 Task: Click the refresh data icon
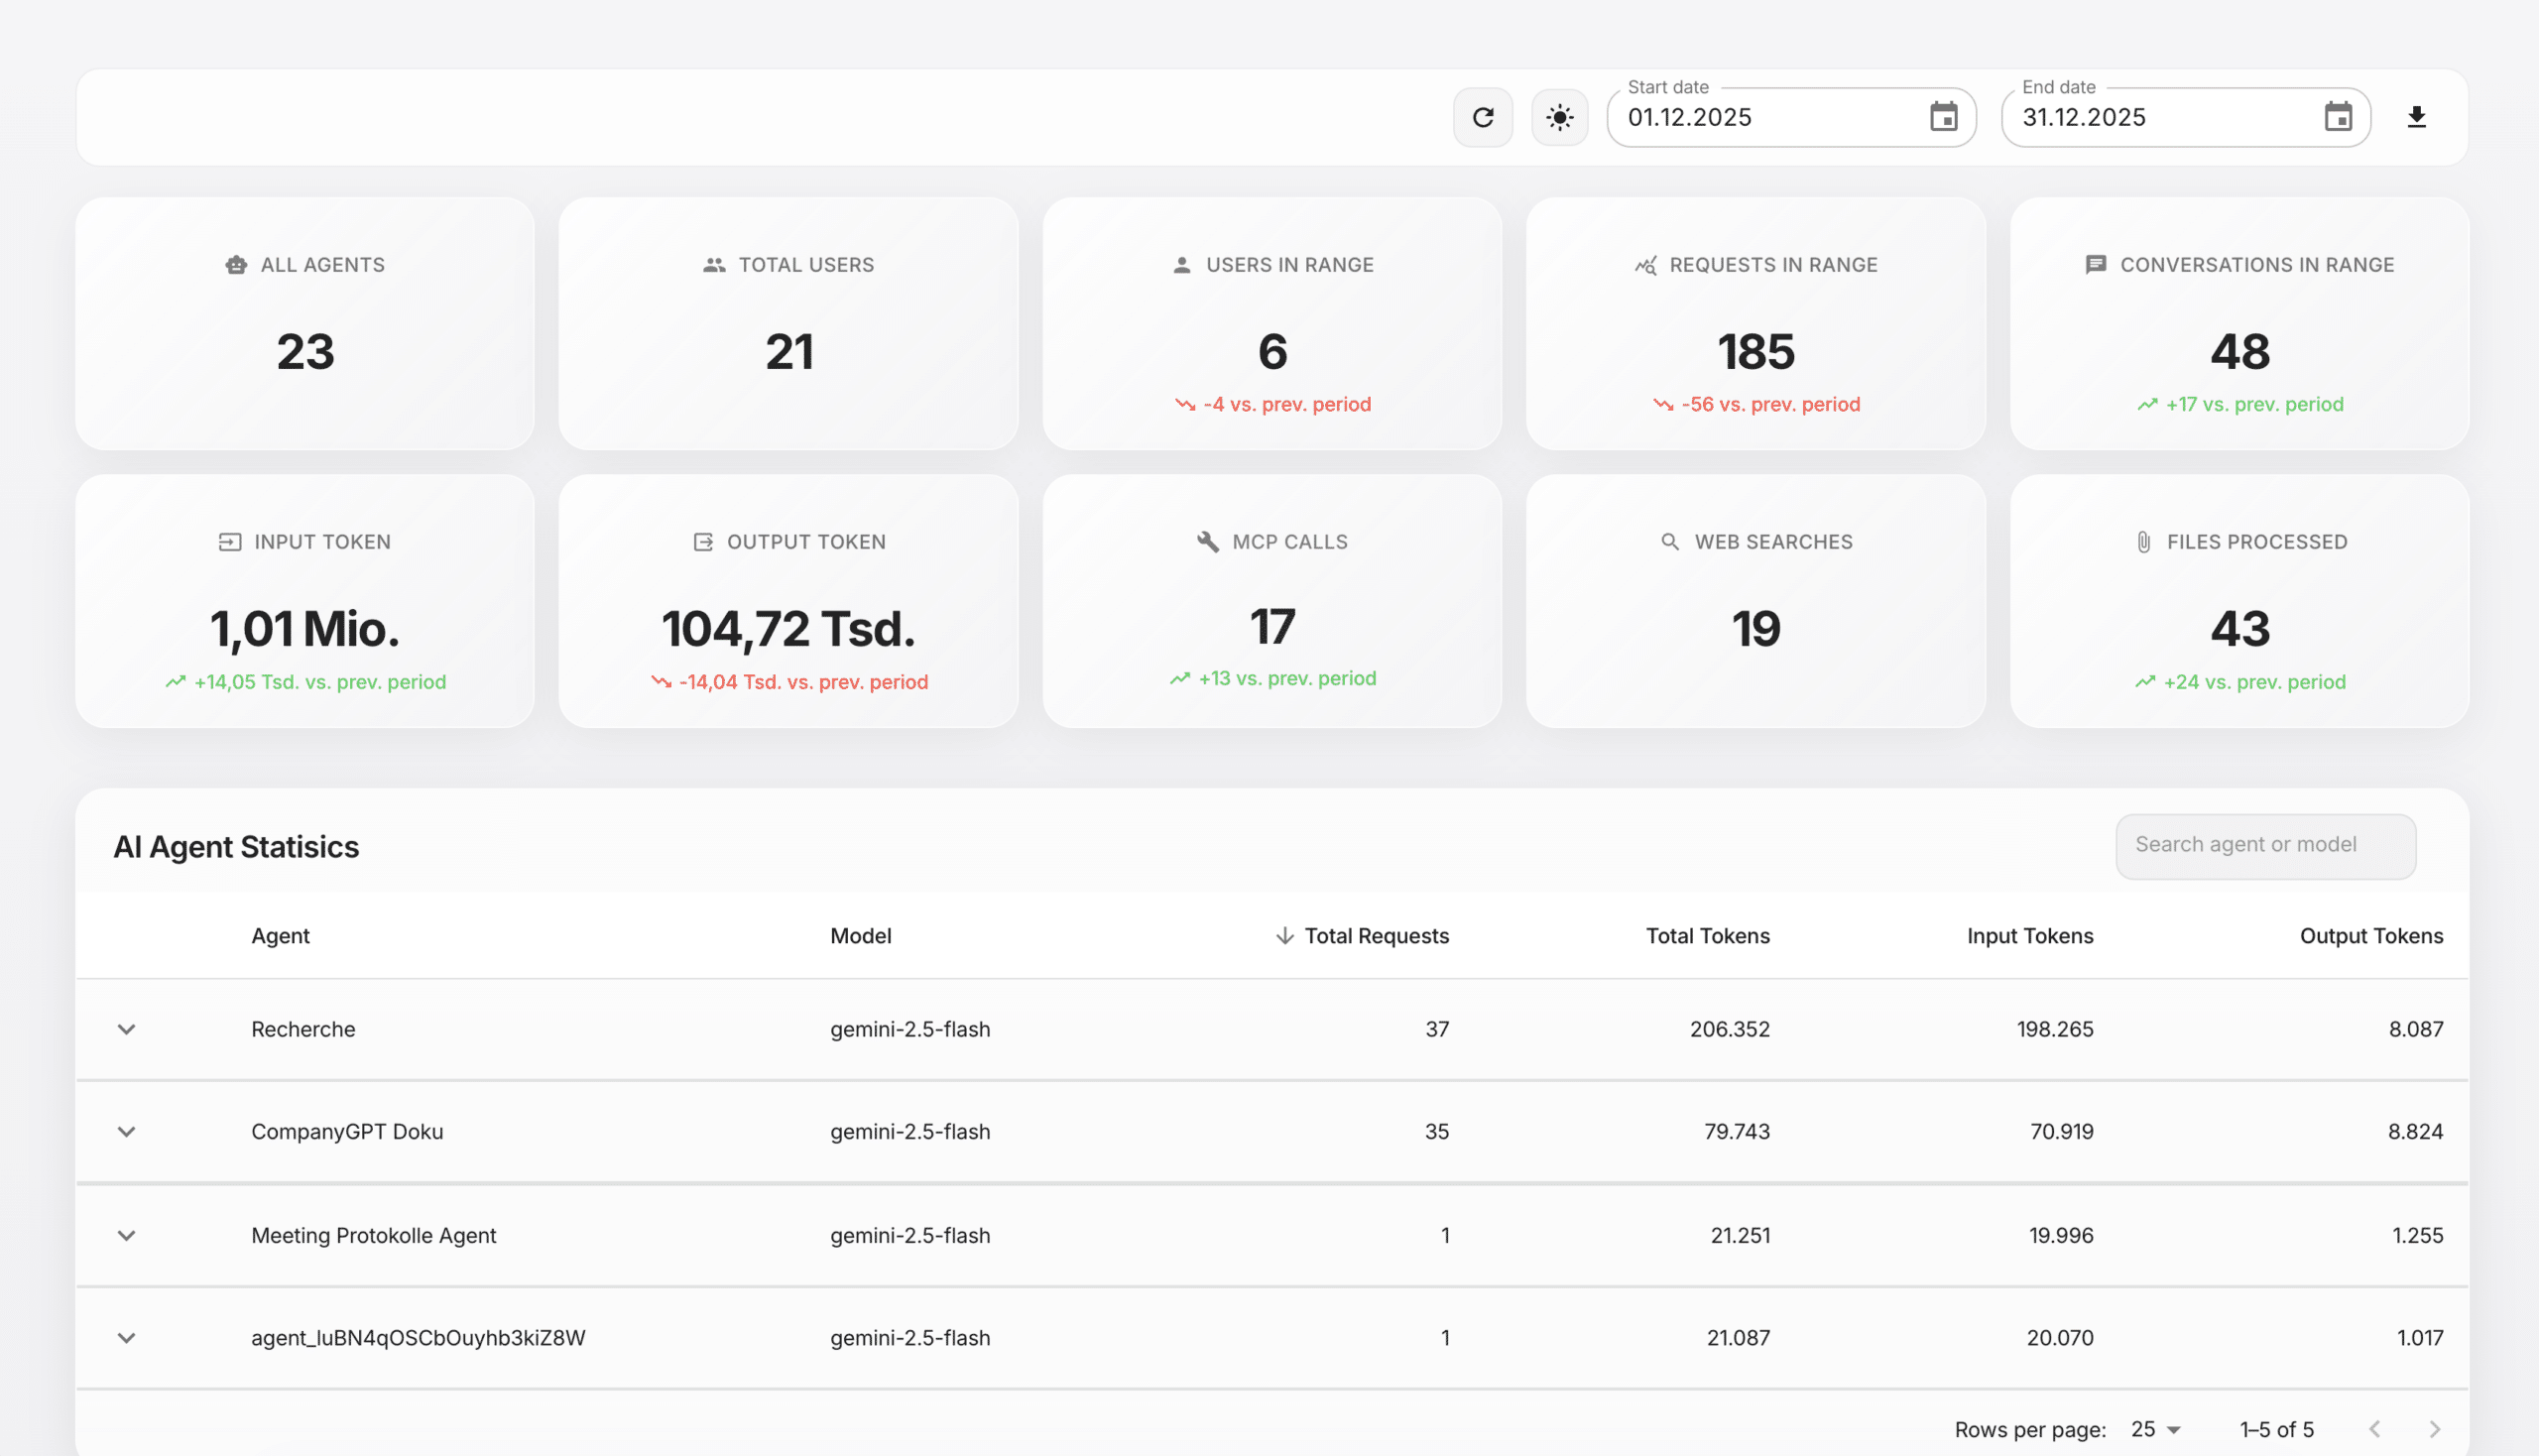coord(1482,117)
